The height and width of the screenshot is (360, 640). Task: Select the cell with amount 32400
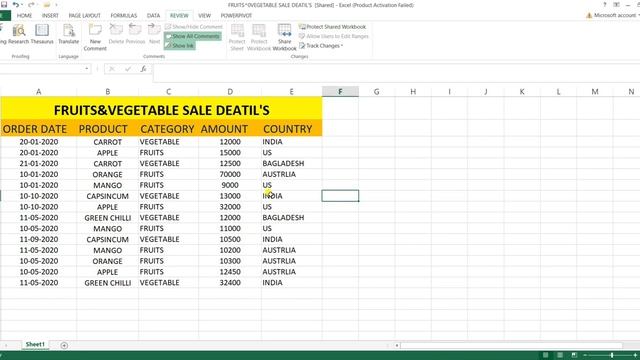[230, 282]
